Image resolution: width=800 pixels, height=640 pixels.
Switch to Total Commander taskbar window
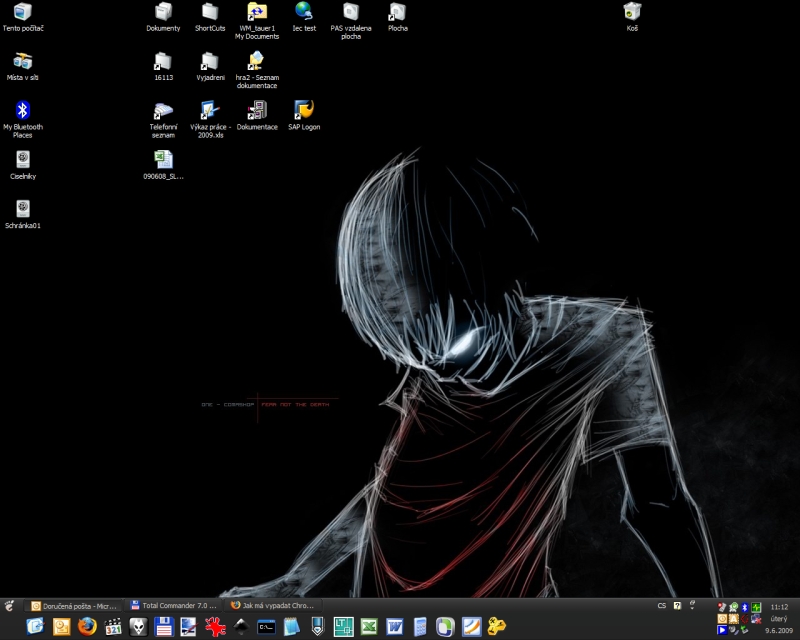[174, 605]
